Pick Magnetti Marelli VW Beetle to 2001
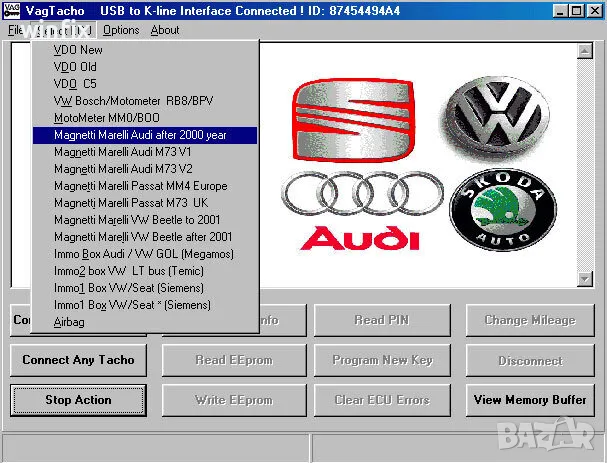Screen dimensions: 607x463 [x=145, y=220]
